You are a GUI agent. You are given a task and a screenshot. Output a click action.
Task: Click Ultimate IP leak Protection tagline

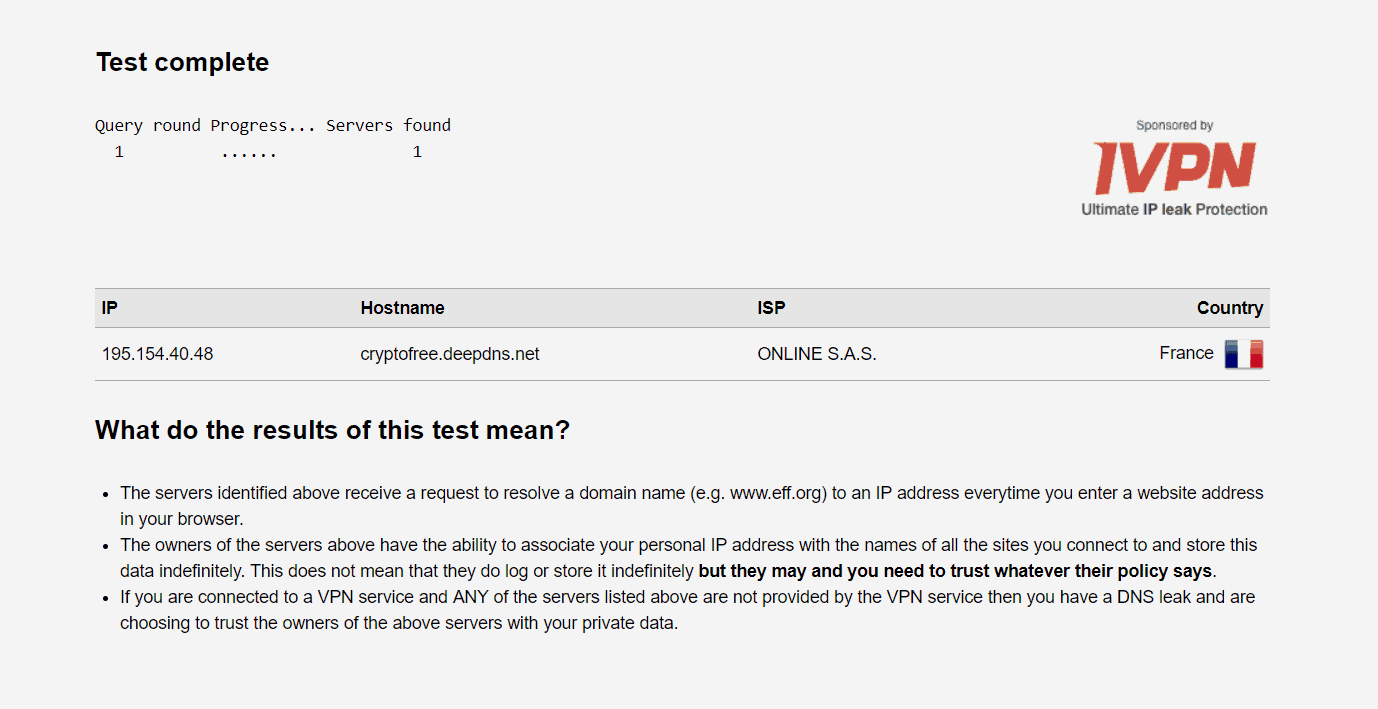(x=1174, y=209)
